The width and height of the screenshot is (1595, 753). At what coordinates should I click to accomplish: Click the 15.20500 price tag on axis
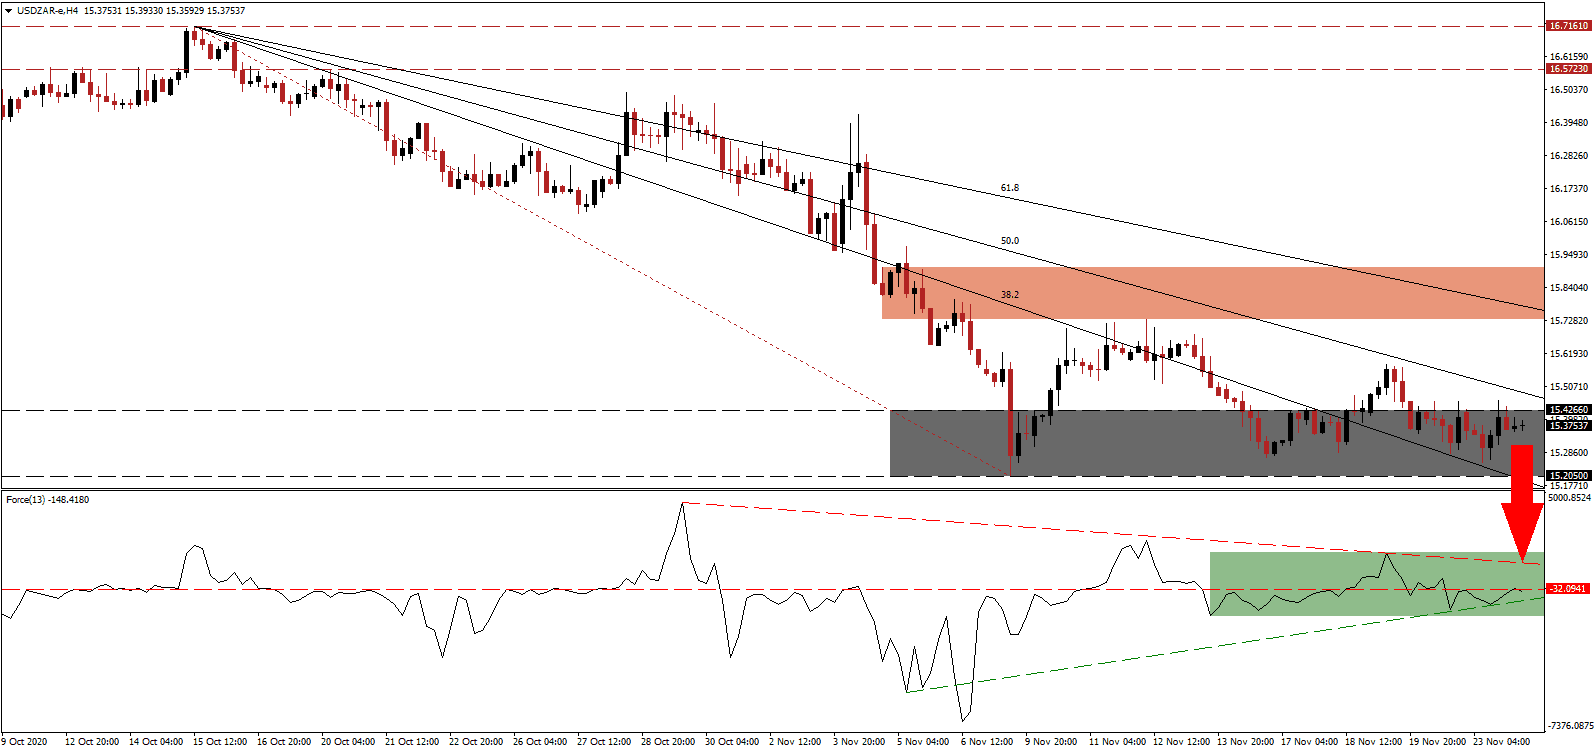(x=1567, y=476)
